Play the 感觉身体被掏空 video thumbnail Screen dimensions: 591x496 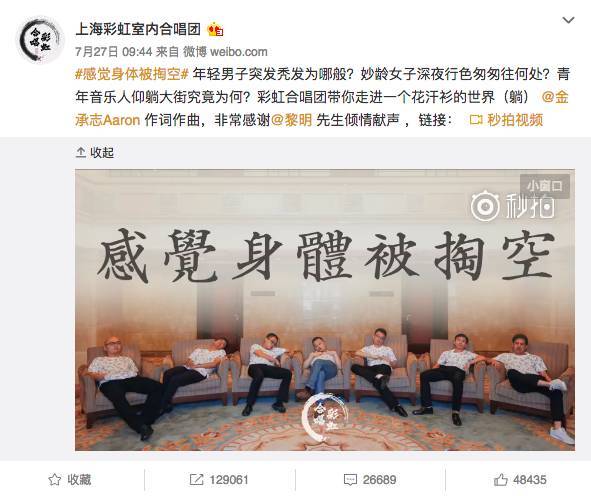point(325,310)
